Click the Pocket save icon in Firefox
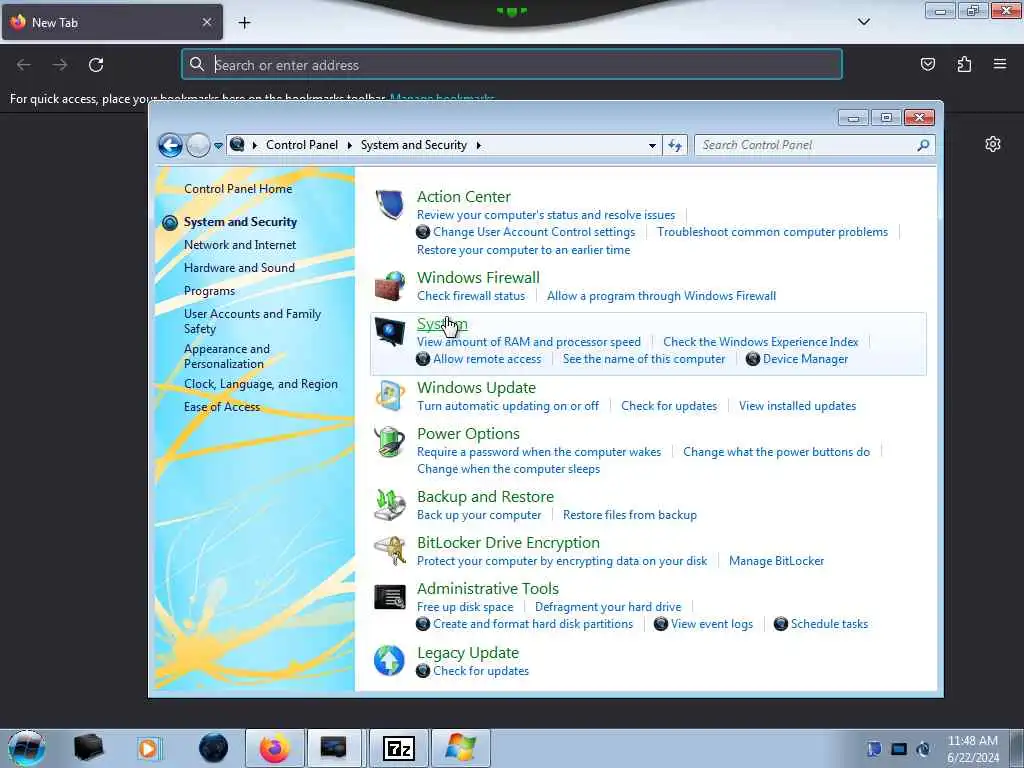The height and width of the screenshot is (768, 1024). point(927,64)
